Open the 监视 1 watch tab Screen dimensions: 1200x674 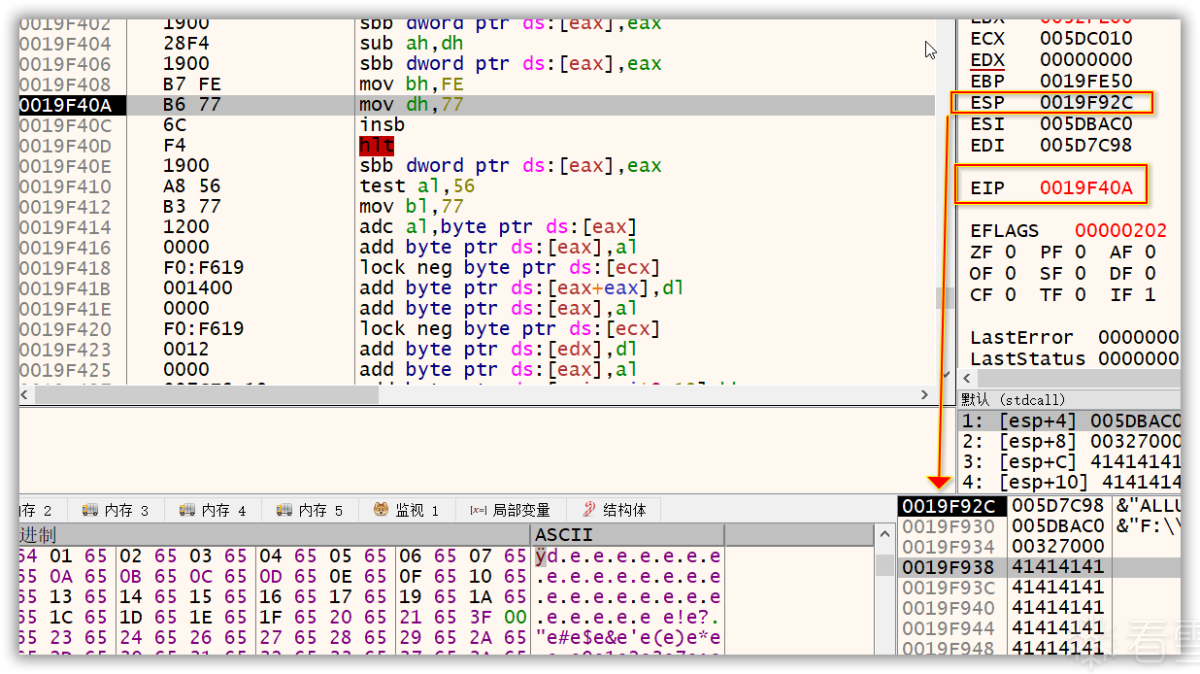click(x=406, y=510)
